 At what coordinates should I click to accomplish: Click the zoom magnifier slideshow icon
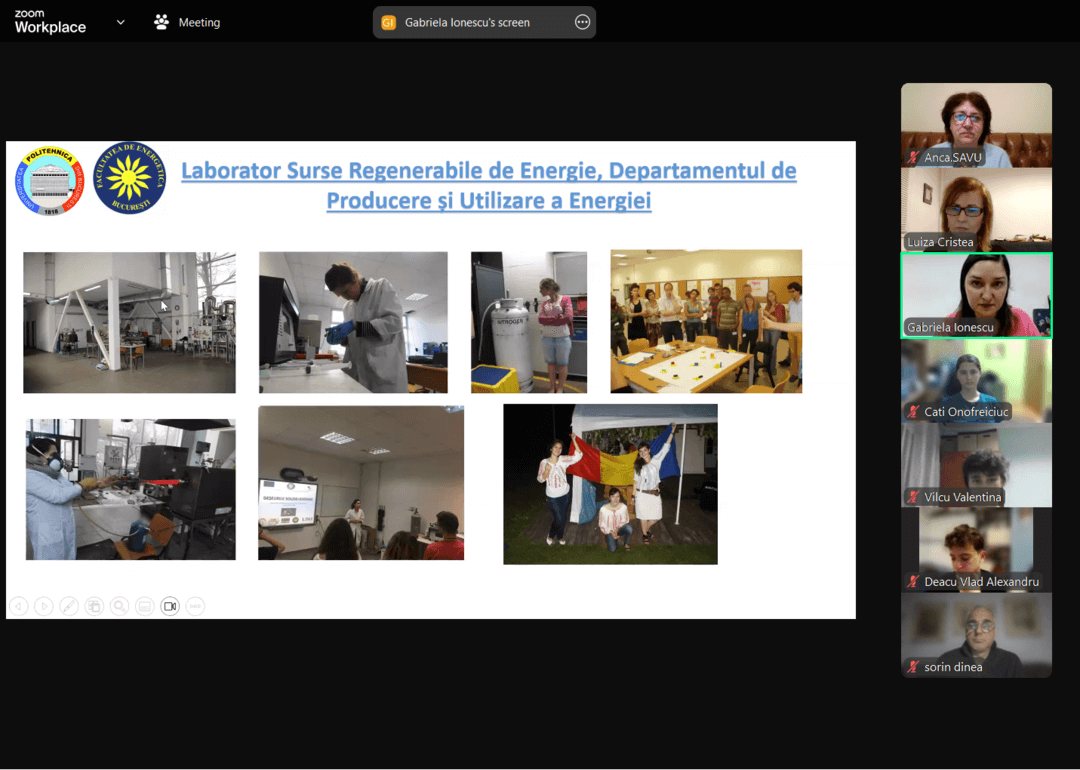pyautogui.click(x=120, y=606)
